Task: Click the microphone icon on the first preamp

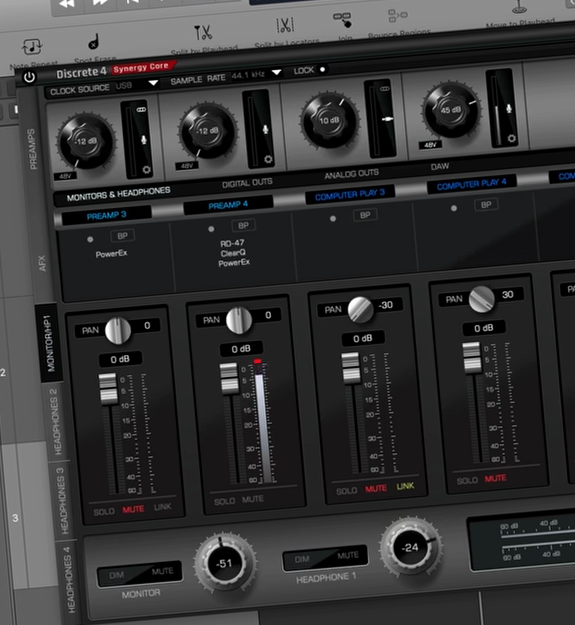Action: click(x=144, y=140)
